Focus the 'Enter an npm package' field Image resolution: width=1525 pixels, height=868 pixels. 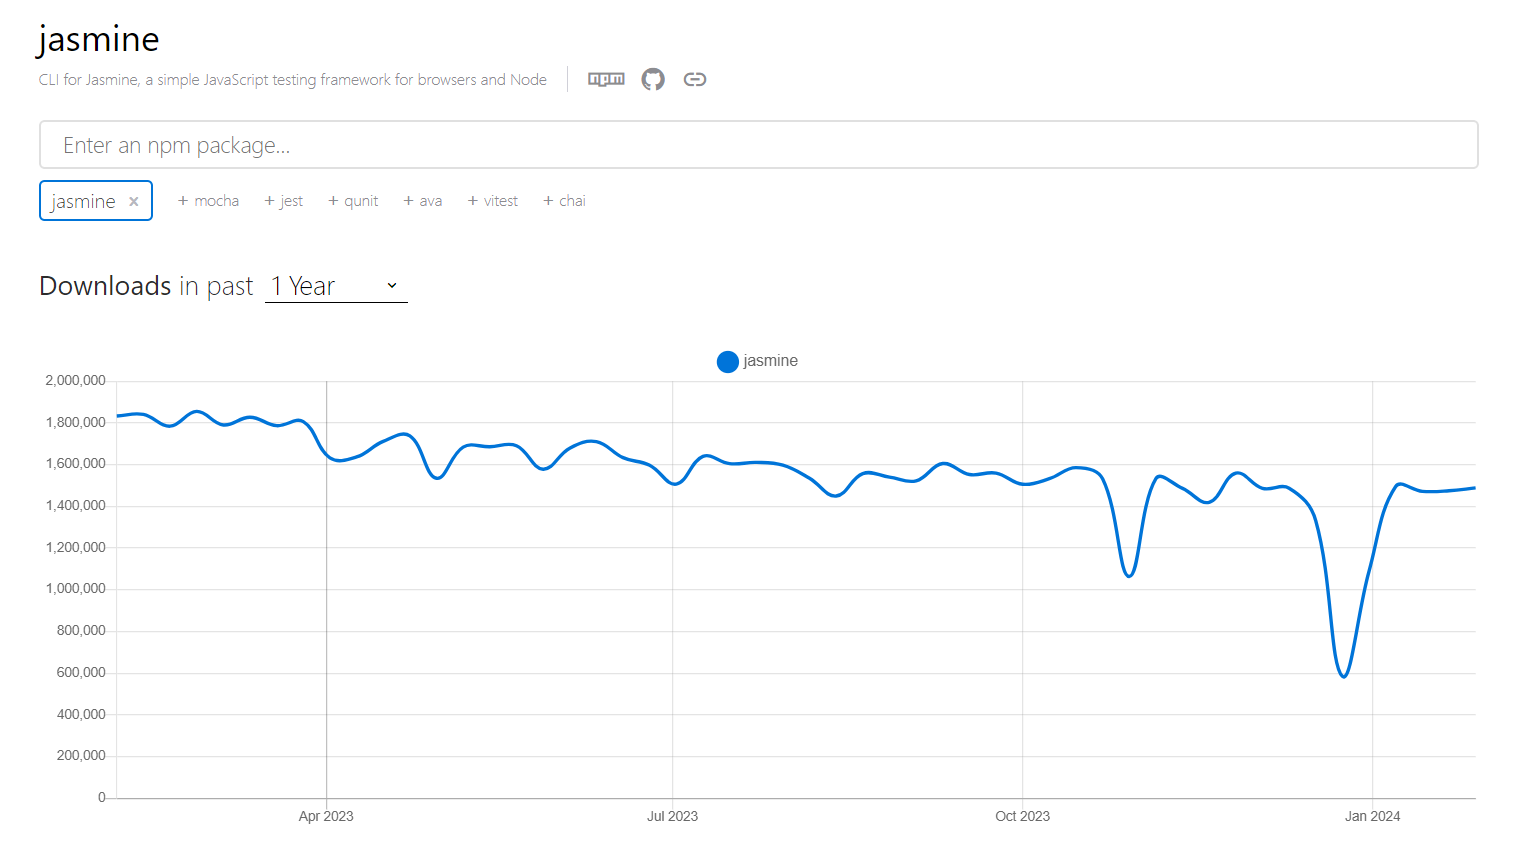coord(758,145)
